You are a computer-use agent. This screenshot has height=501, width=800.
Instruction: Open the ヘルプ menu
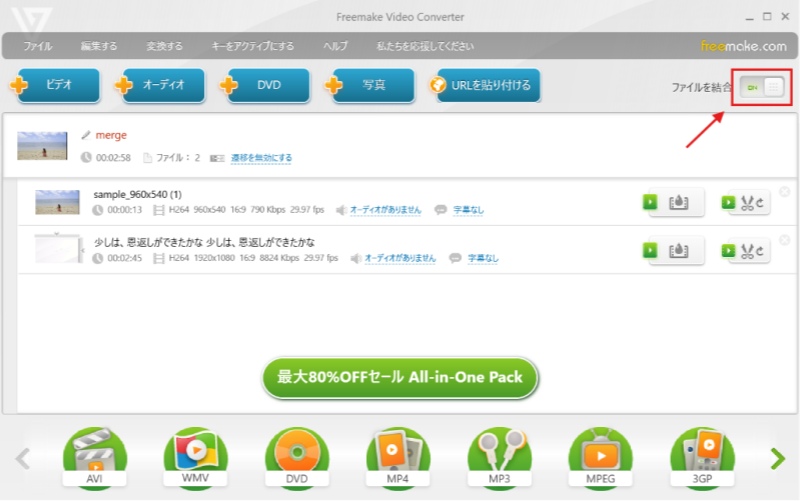point(335,46)
